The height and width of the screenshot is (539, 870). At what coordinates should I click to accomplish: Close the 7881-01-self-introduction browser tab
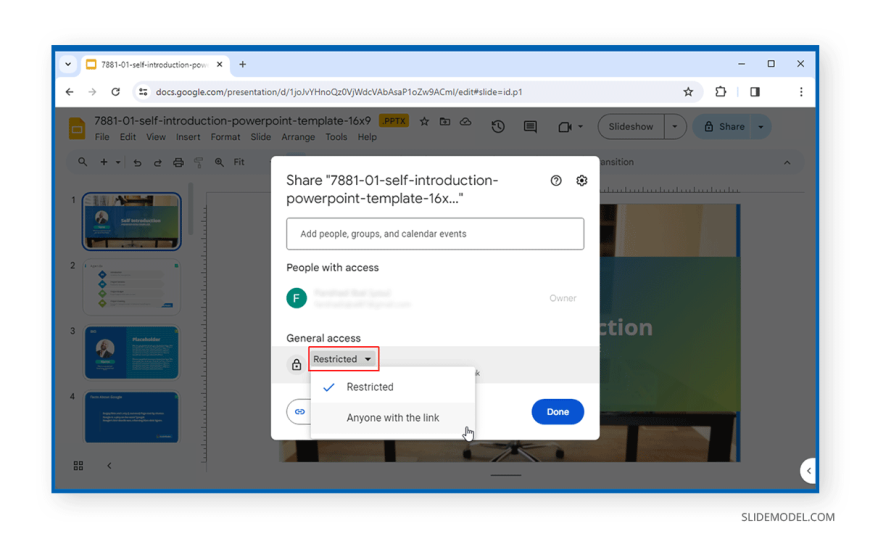click(219, 64)
